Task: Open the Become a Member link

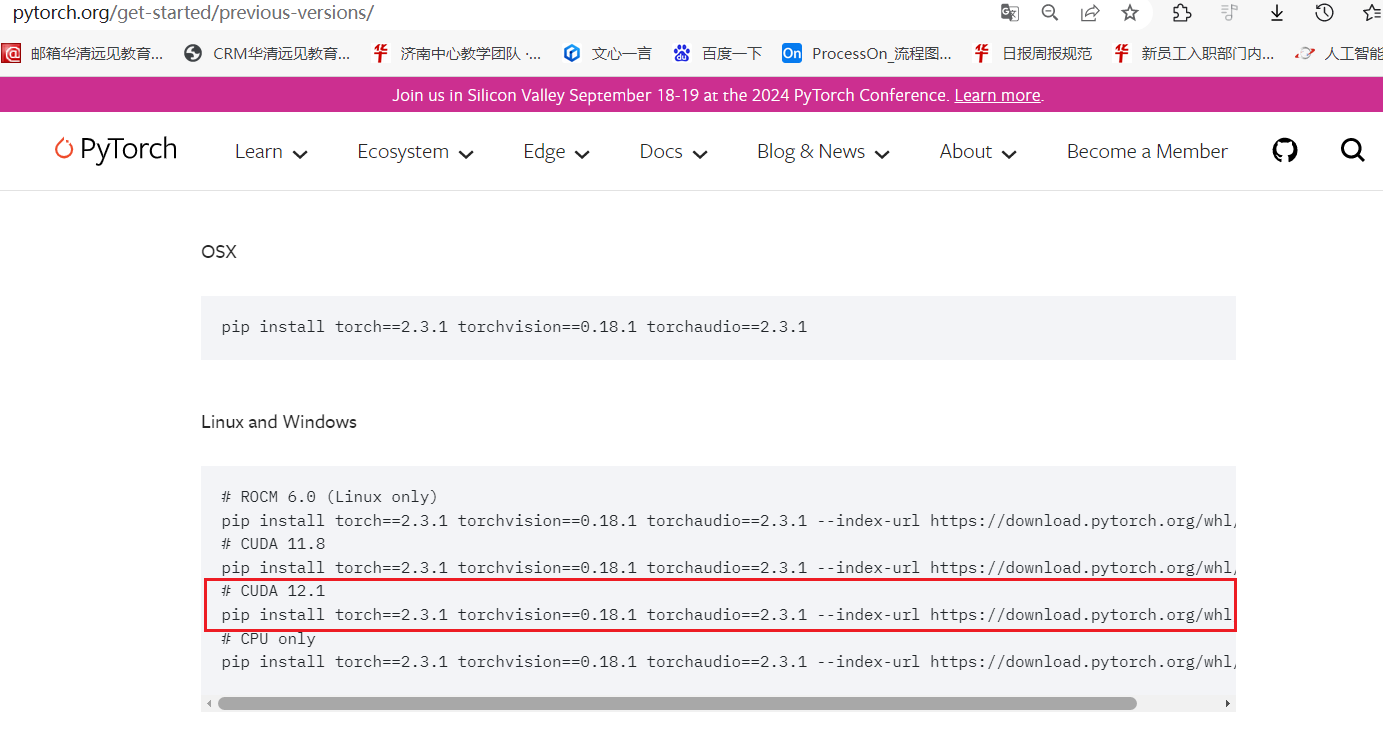Action: [x=1147, y=151]
